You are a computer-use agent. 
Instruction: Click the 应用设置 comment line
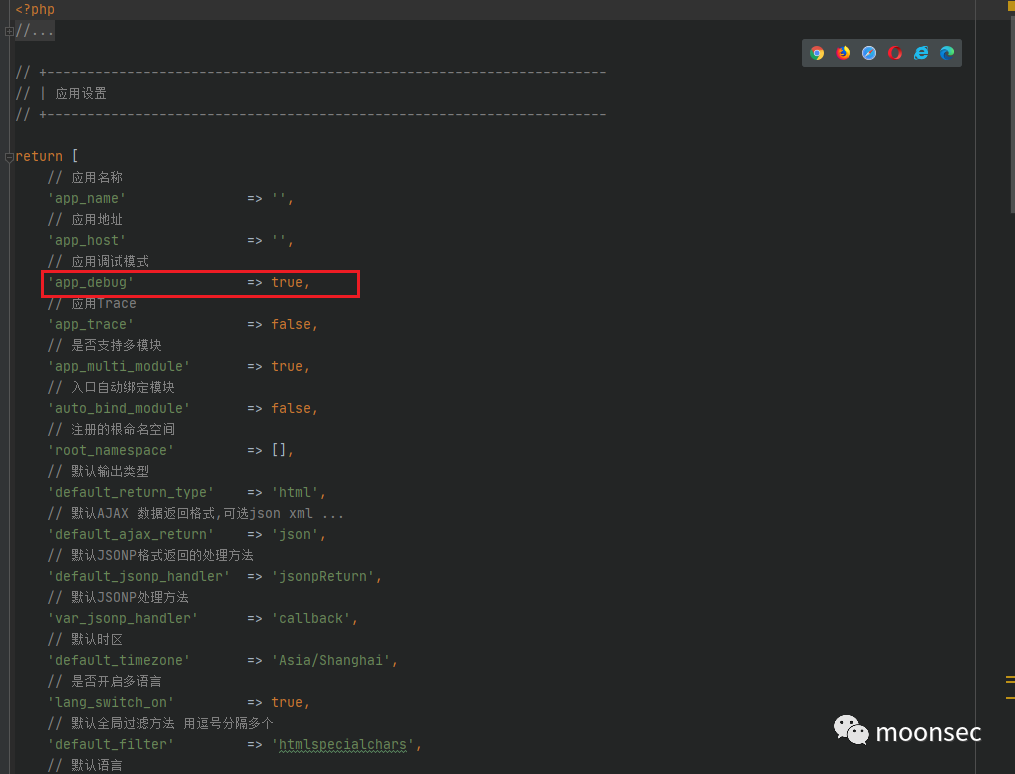61,94
